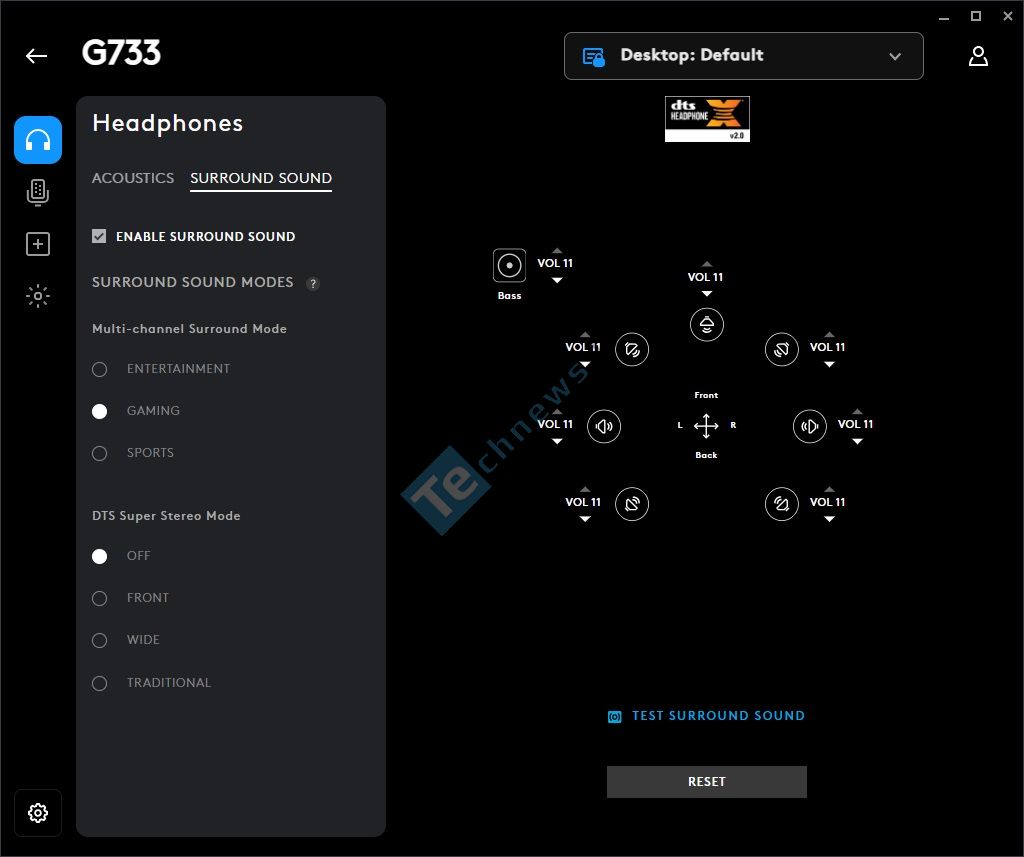
Task: Switch to the Surround Sound tab
Action: click(261, 178)
